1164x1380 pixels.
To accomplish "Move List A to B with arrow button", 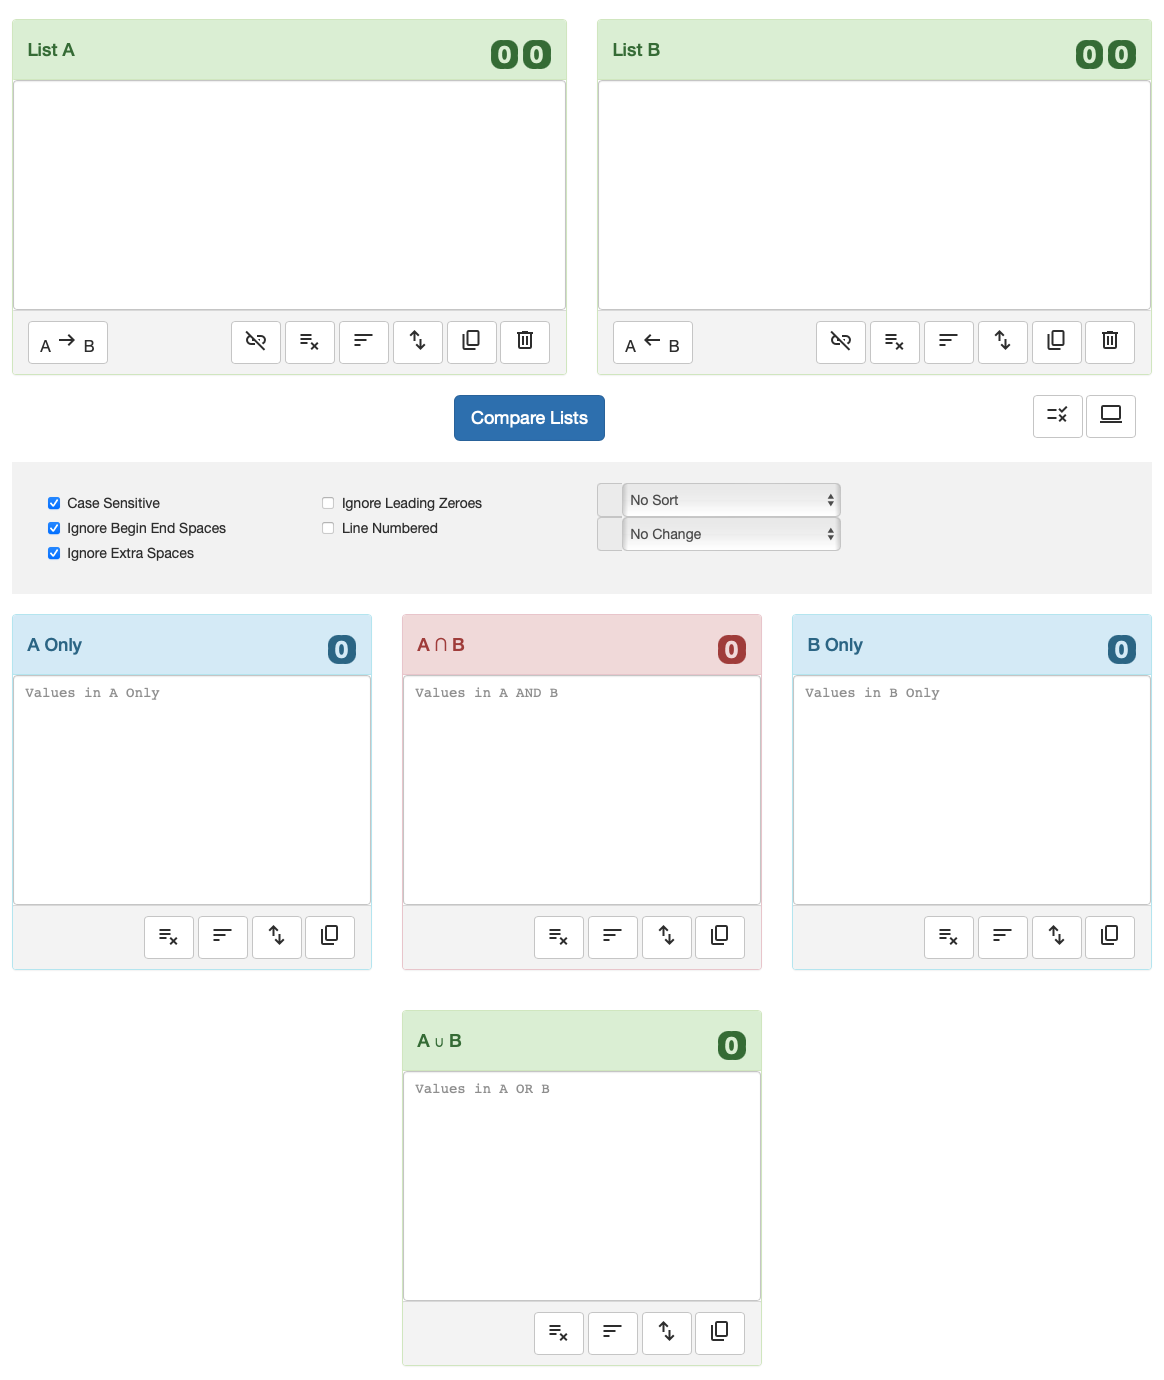I will (x=68, y=342).
